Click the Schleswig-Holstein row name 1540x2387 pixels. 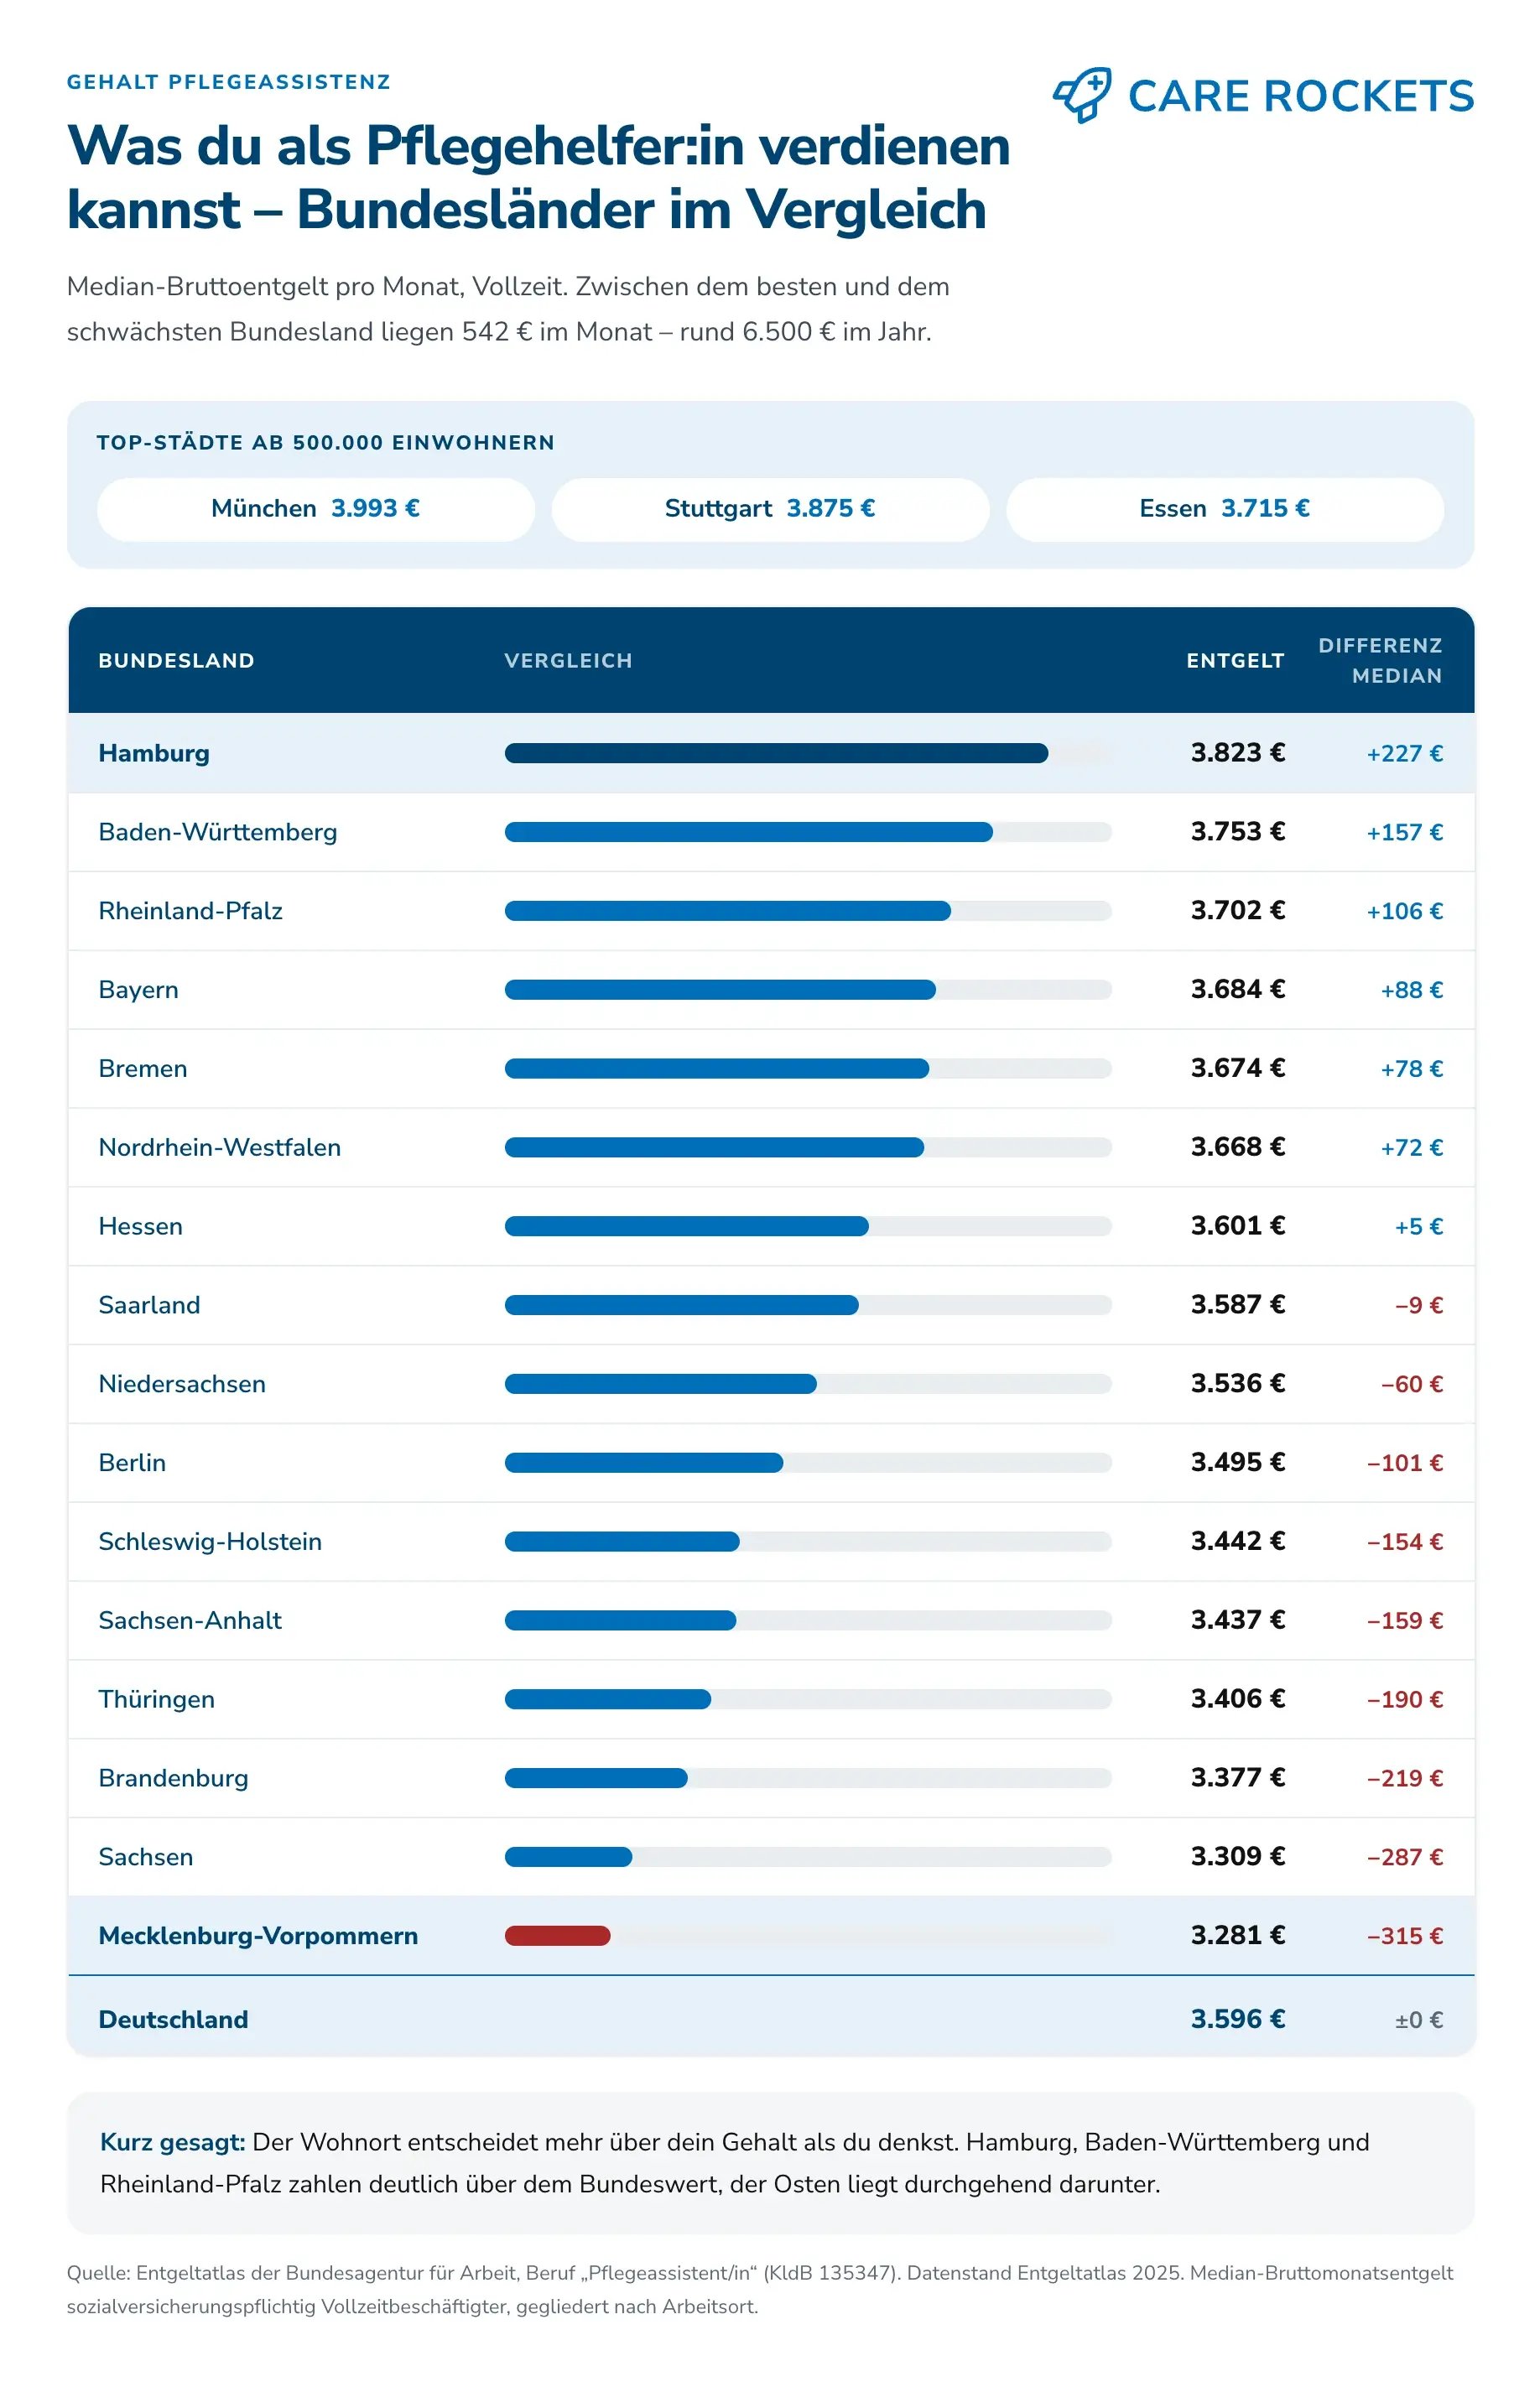click(210, 1543)
